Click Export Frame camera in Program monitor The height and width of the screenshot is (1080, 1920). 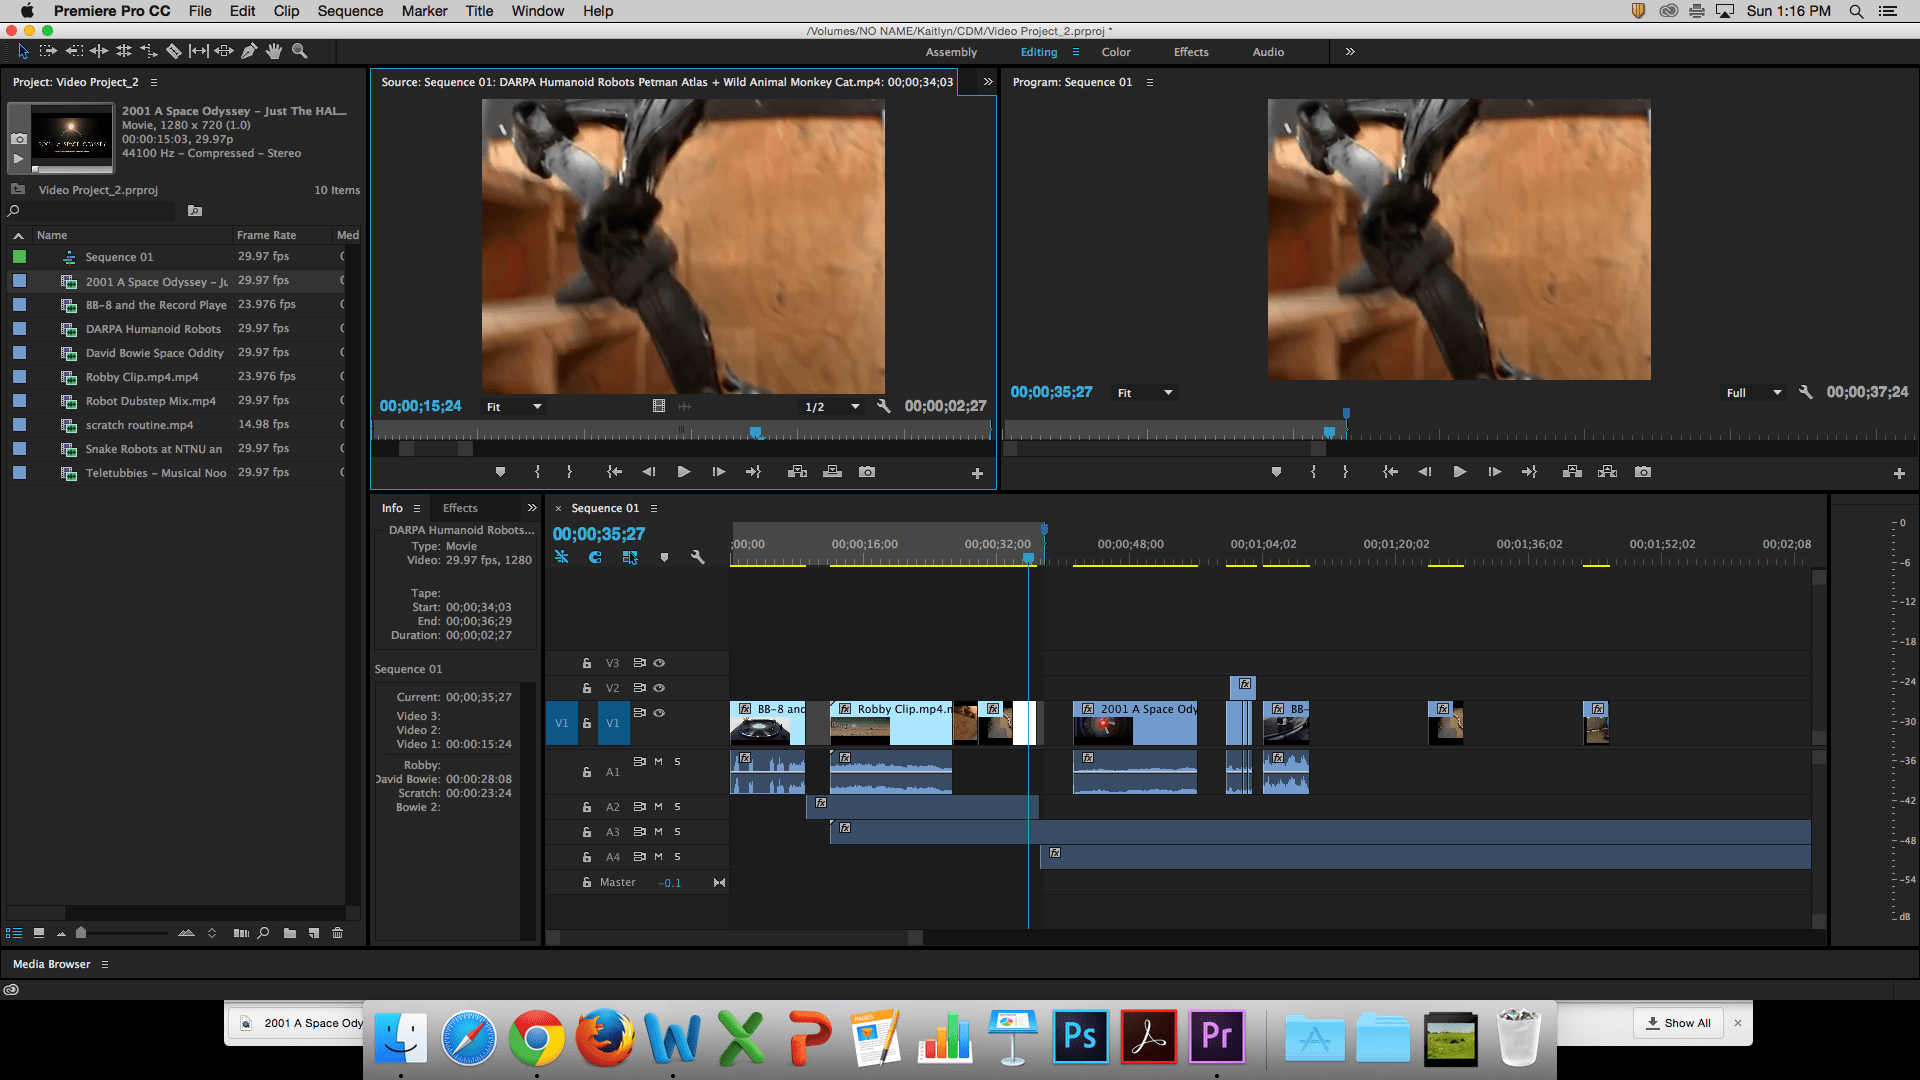click(1643, 472)
